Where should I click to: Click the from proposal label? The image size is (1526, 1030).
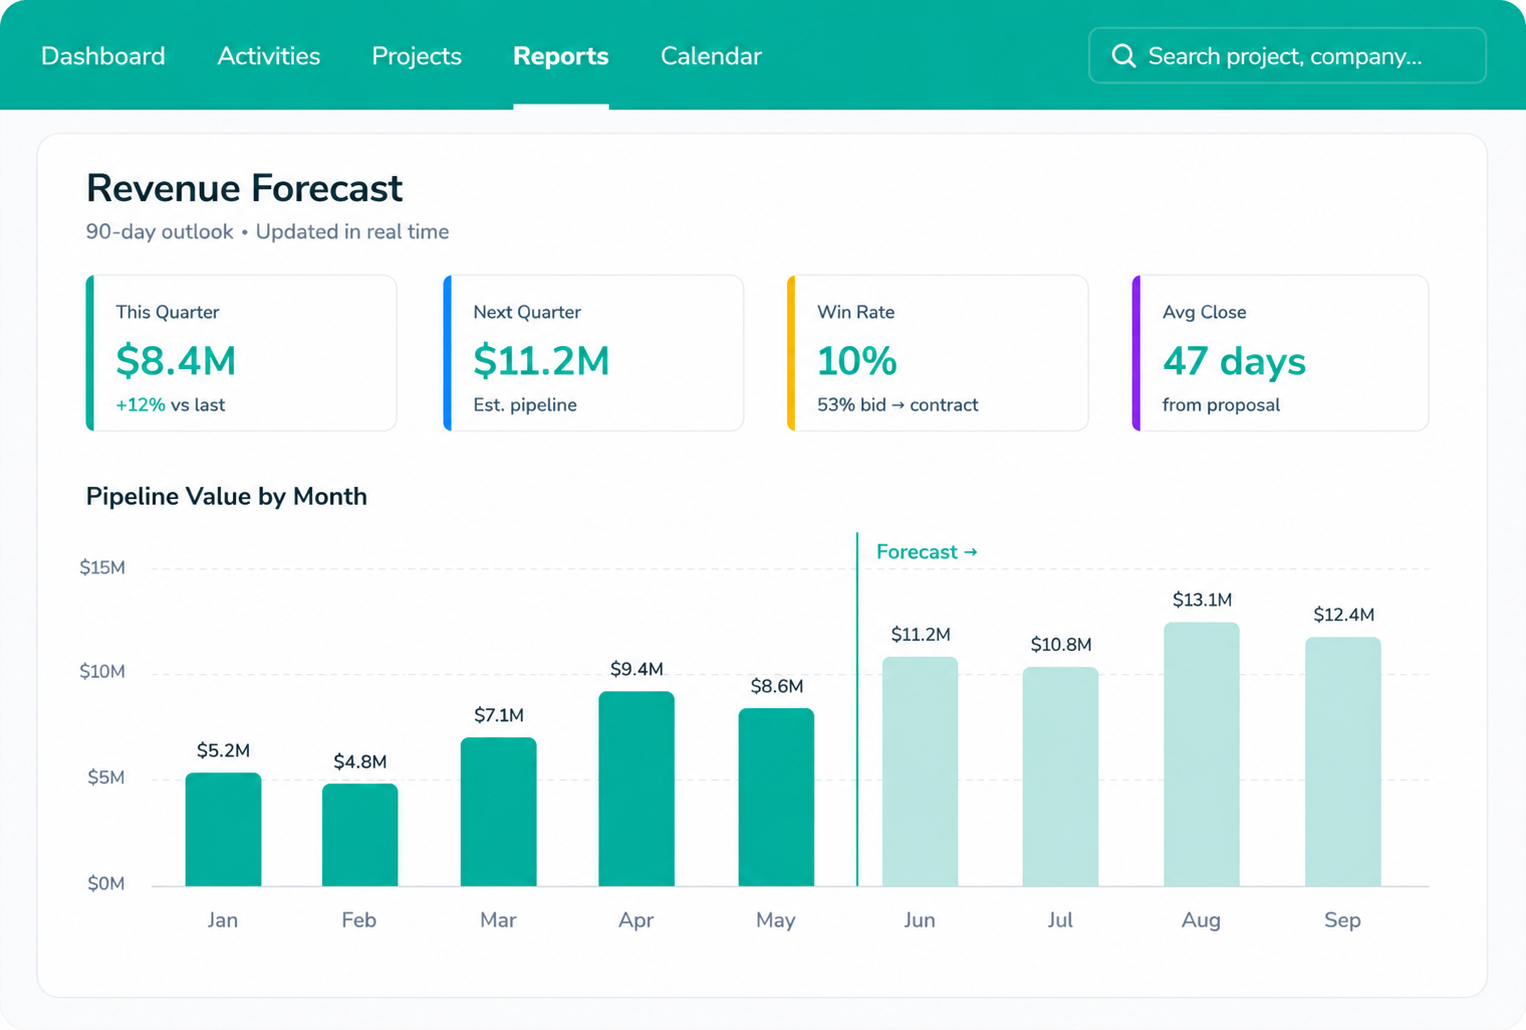1221,405
